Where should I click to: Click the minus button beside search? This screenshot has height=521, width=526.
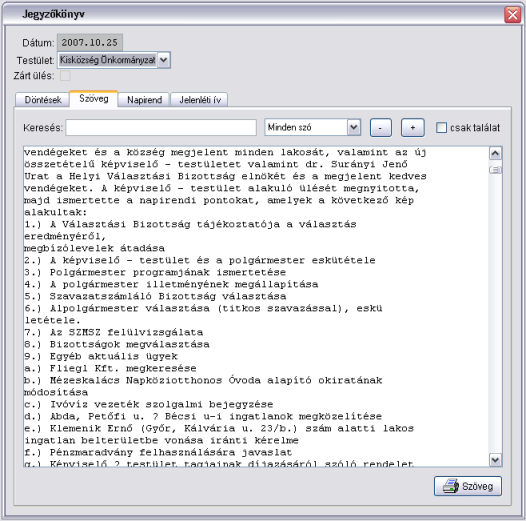(380, 128)
